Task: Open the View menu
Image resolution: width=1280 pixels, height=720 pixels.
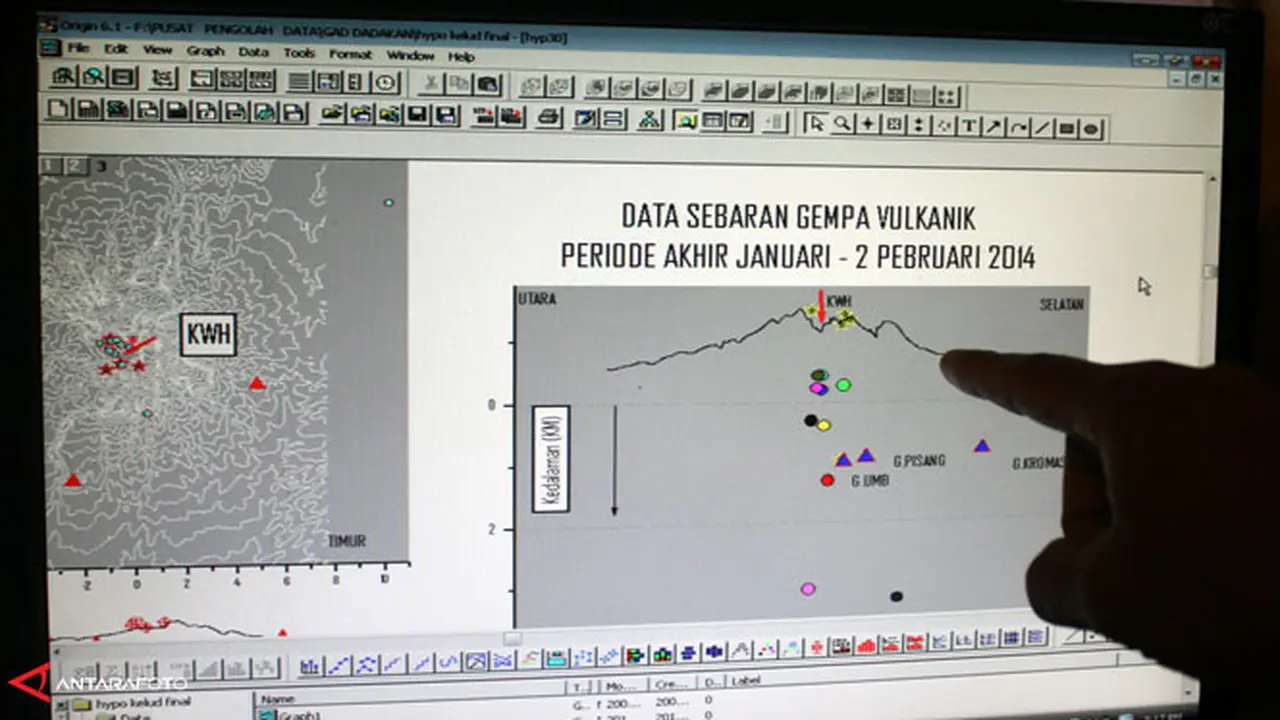Action: 157,49
